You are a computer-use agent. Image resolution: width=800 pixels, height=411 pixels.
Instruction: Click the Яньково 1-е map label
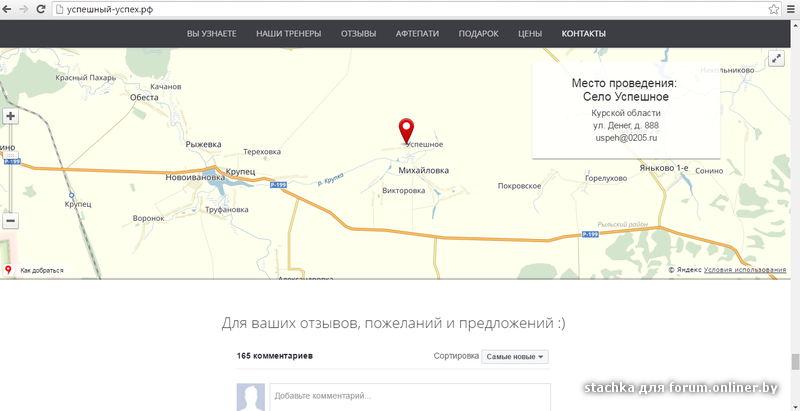coord(664,167)
